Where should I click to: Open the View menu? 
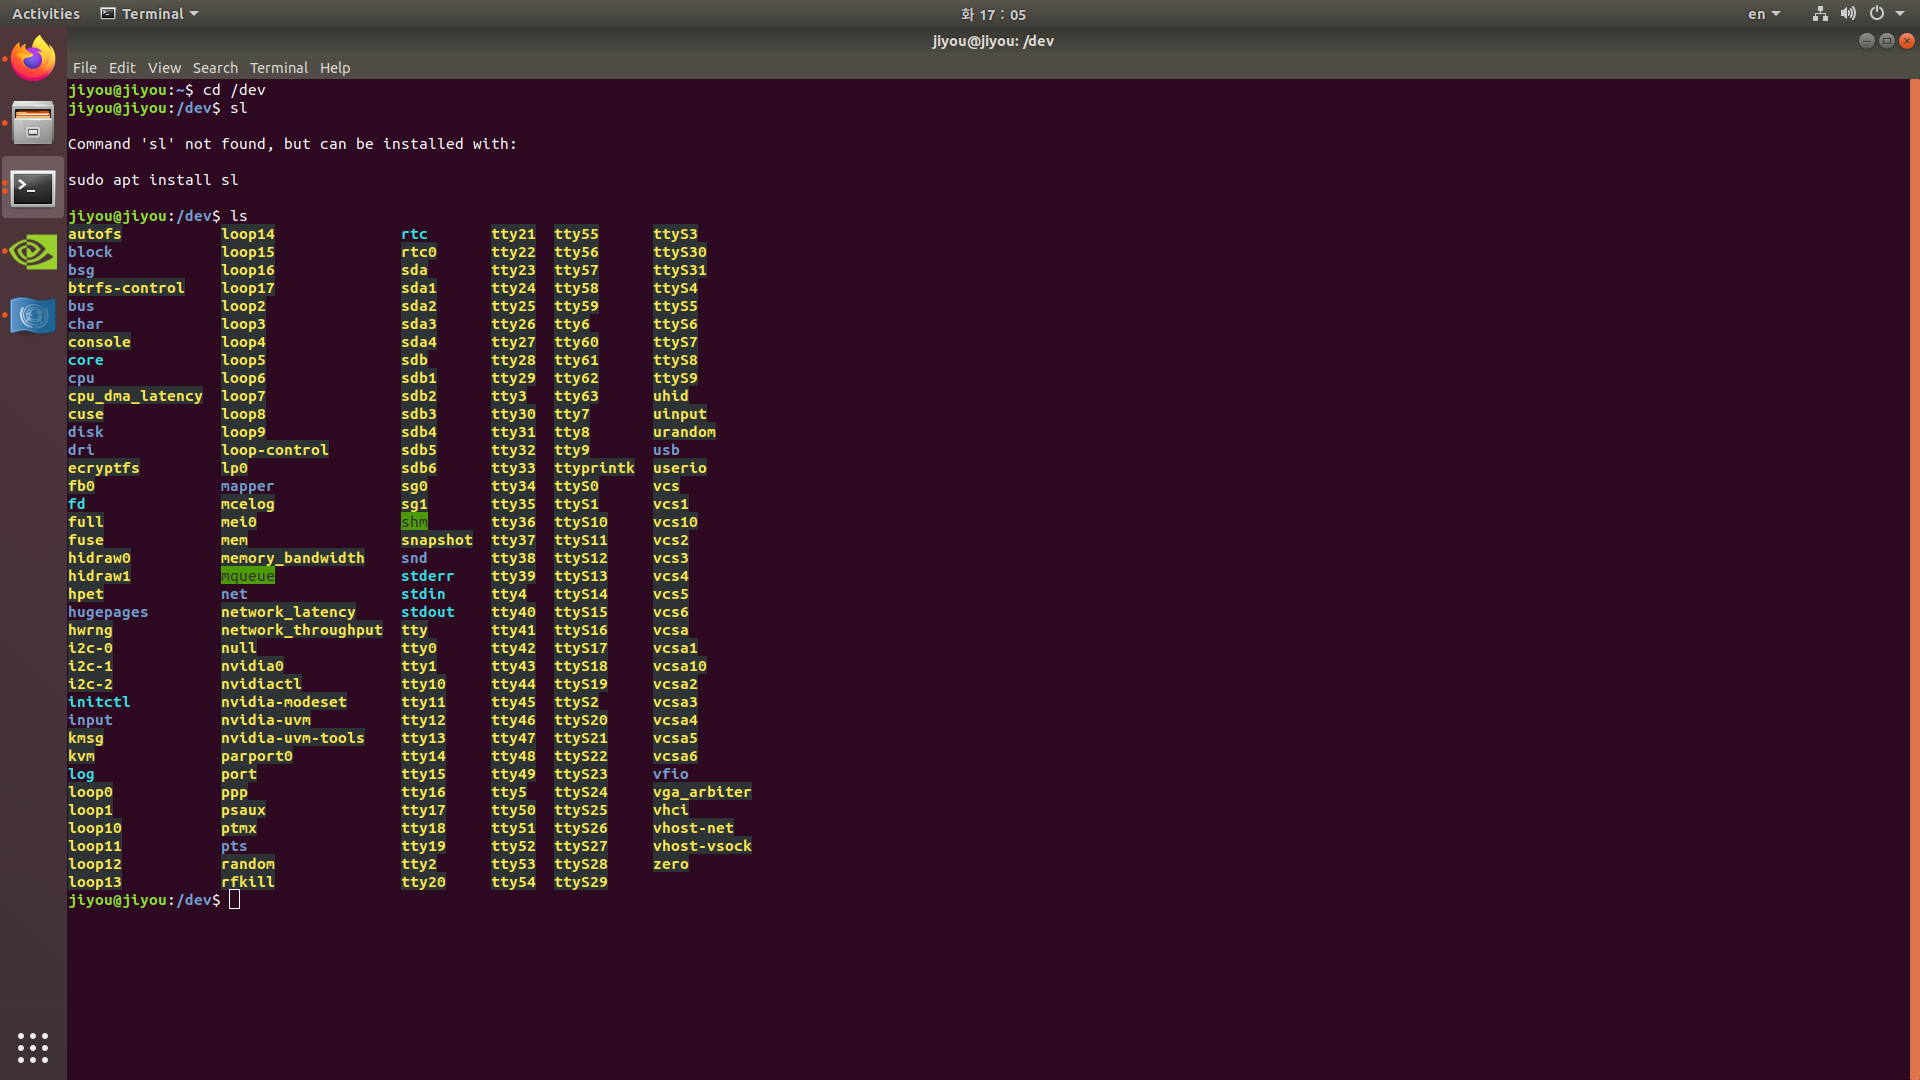pyautogui.click(x=164, y=67)
